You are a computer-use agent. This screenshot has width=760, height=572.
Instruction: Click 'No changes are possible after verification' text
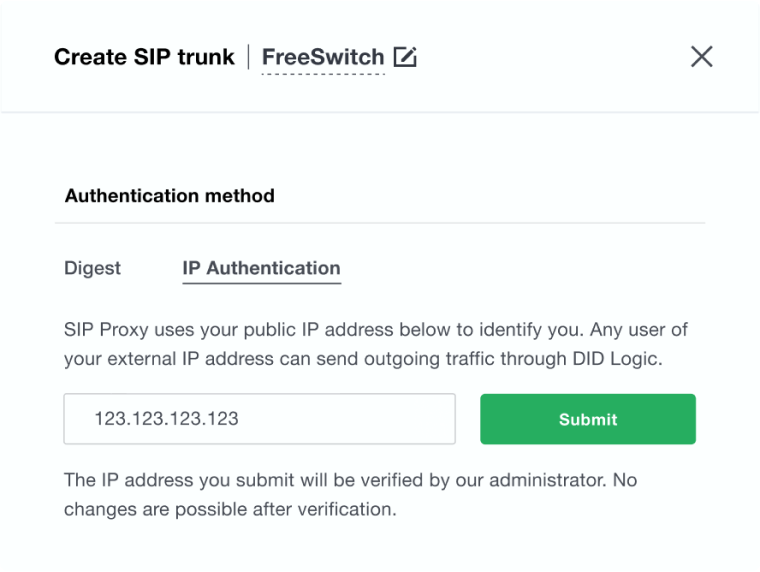[230, 509]
